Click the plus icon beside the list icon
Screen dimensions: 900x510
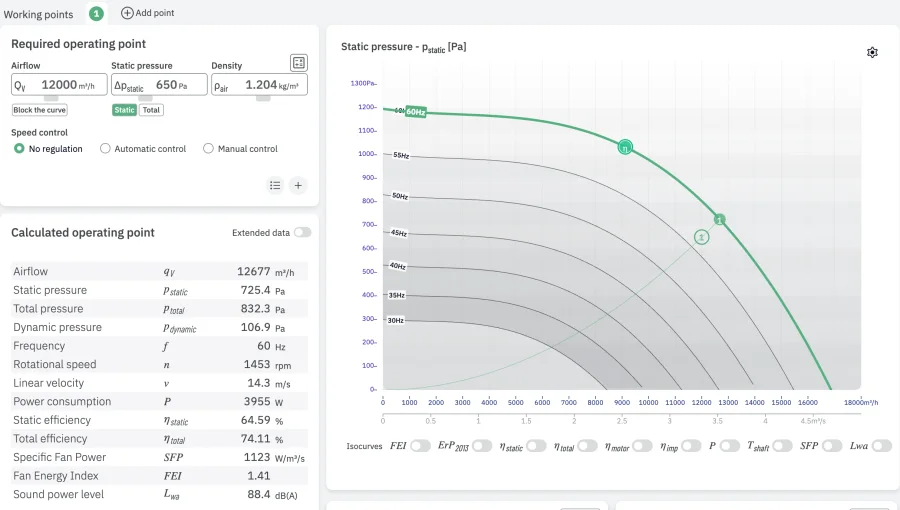point(298,185)
